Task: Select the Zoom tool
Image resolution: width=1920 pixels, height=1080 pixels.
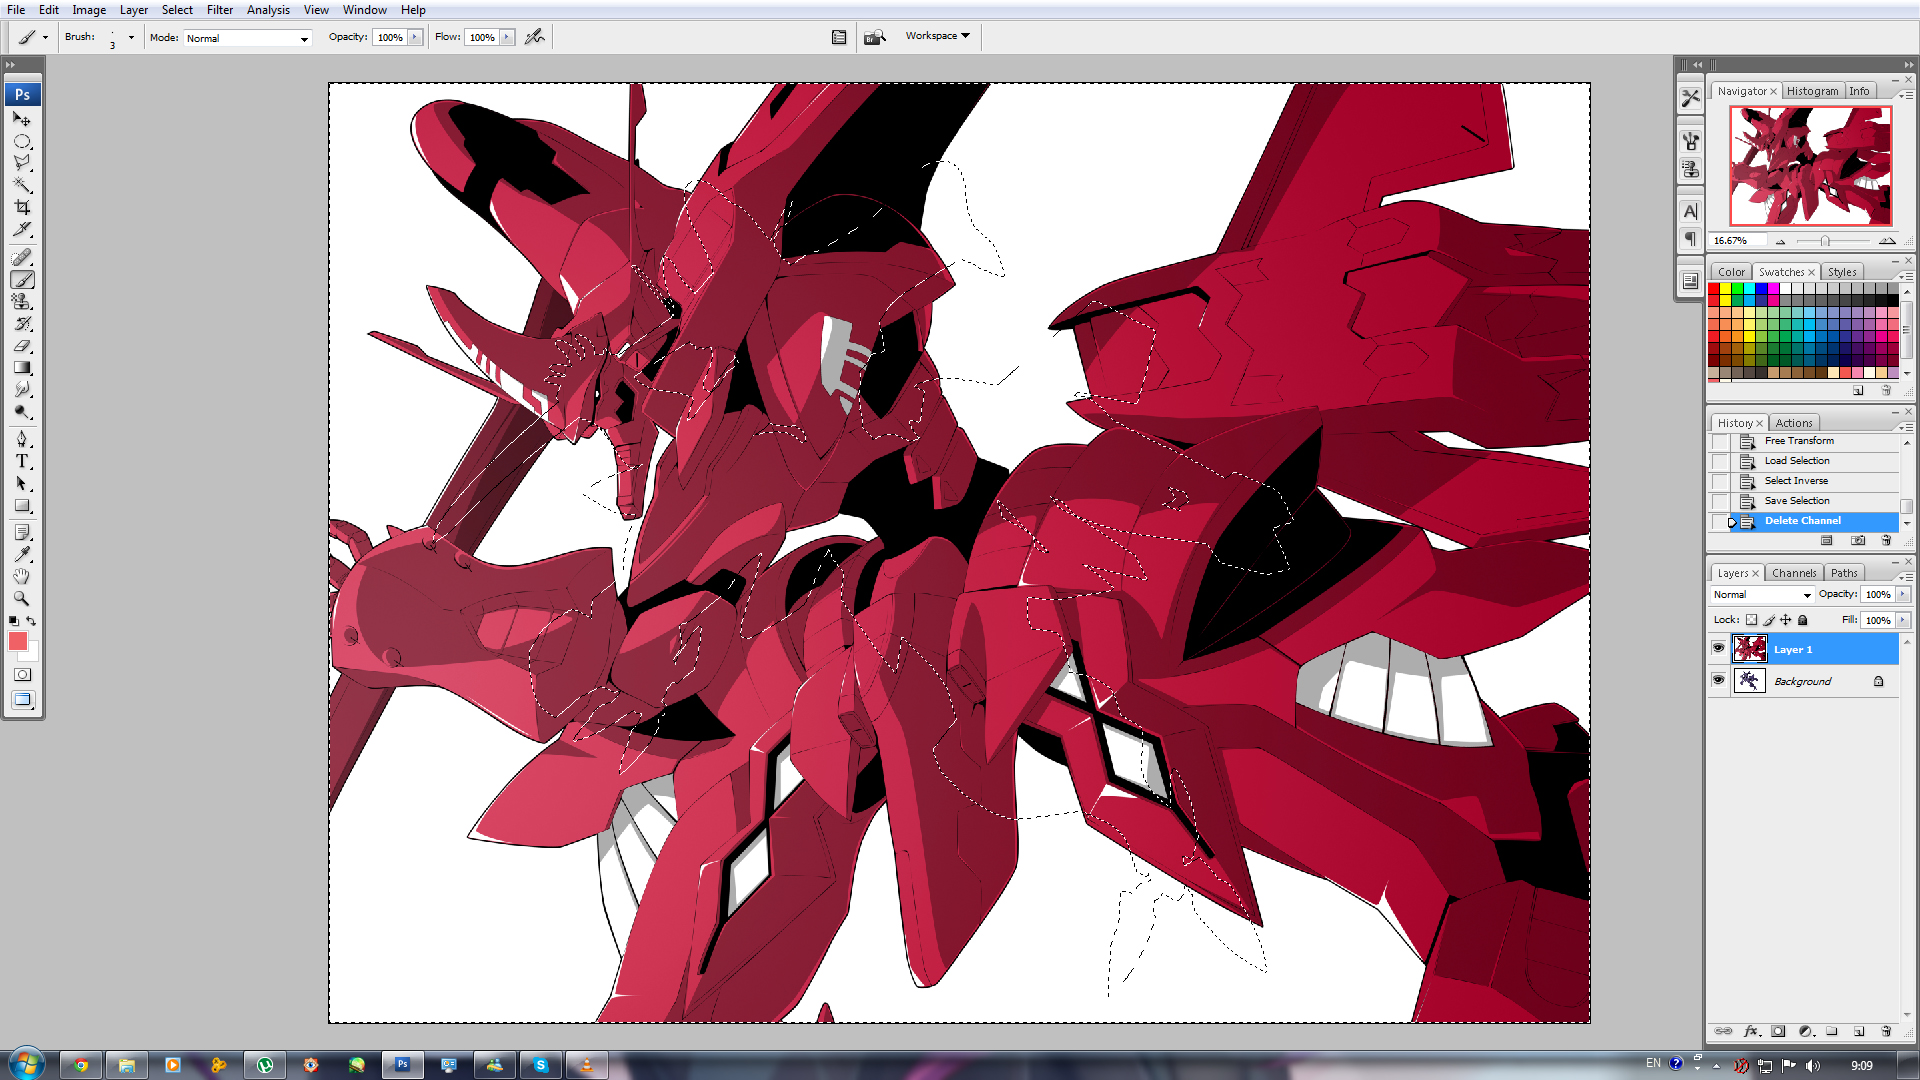Action: 22,599
